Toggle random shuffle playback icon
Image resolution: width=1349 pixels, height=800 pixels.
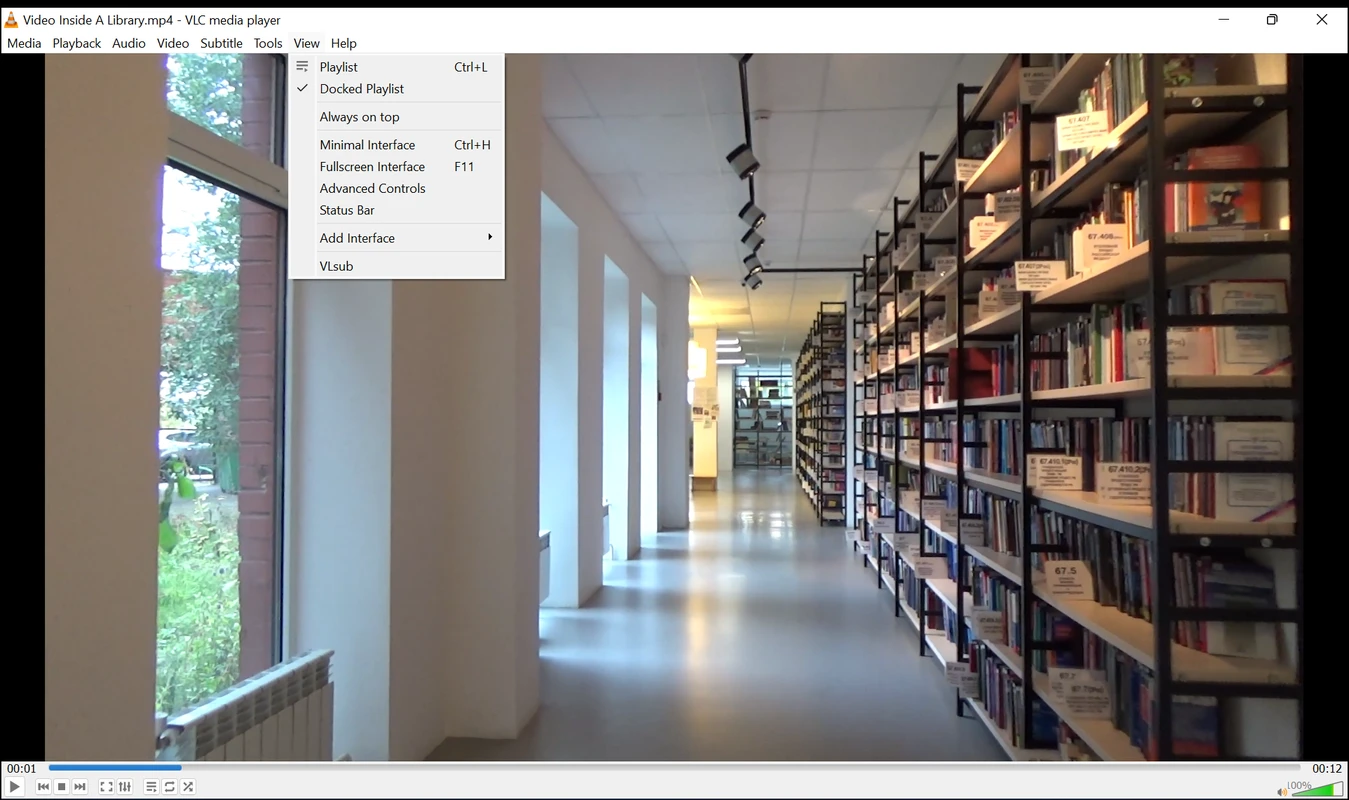(x=188, y=787)
